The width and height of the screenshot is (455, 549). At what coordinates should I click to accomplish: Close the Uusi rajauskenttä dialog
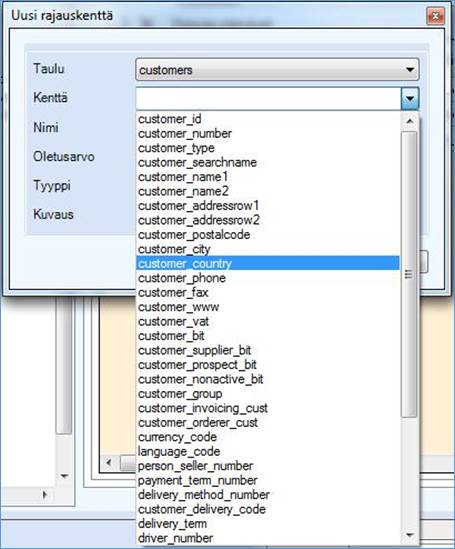click(436, 16)
